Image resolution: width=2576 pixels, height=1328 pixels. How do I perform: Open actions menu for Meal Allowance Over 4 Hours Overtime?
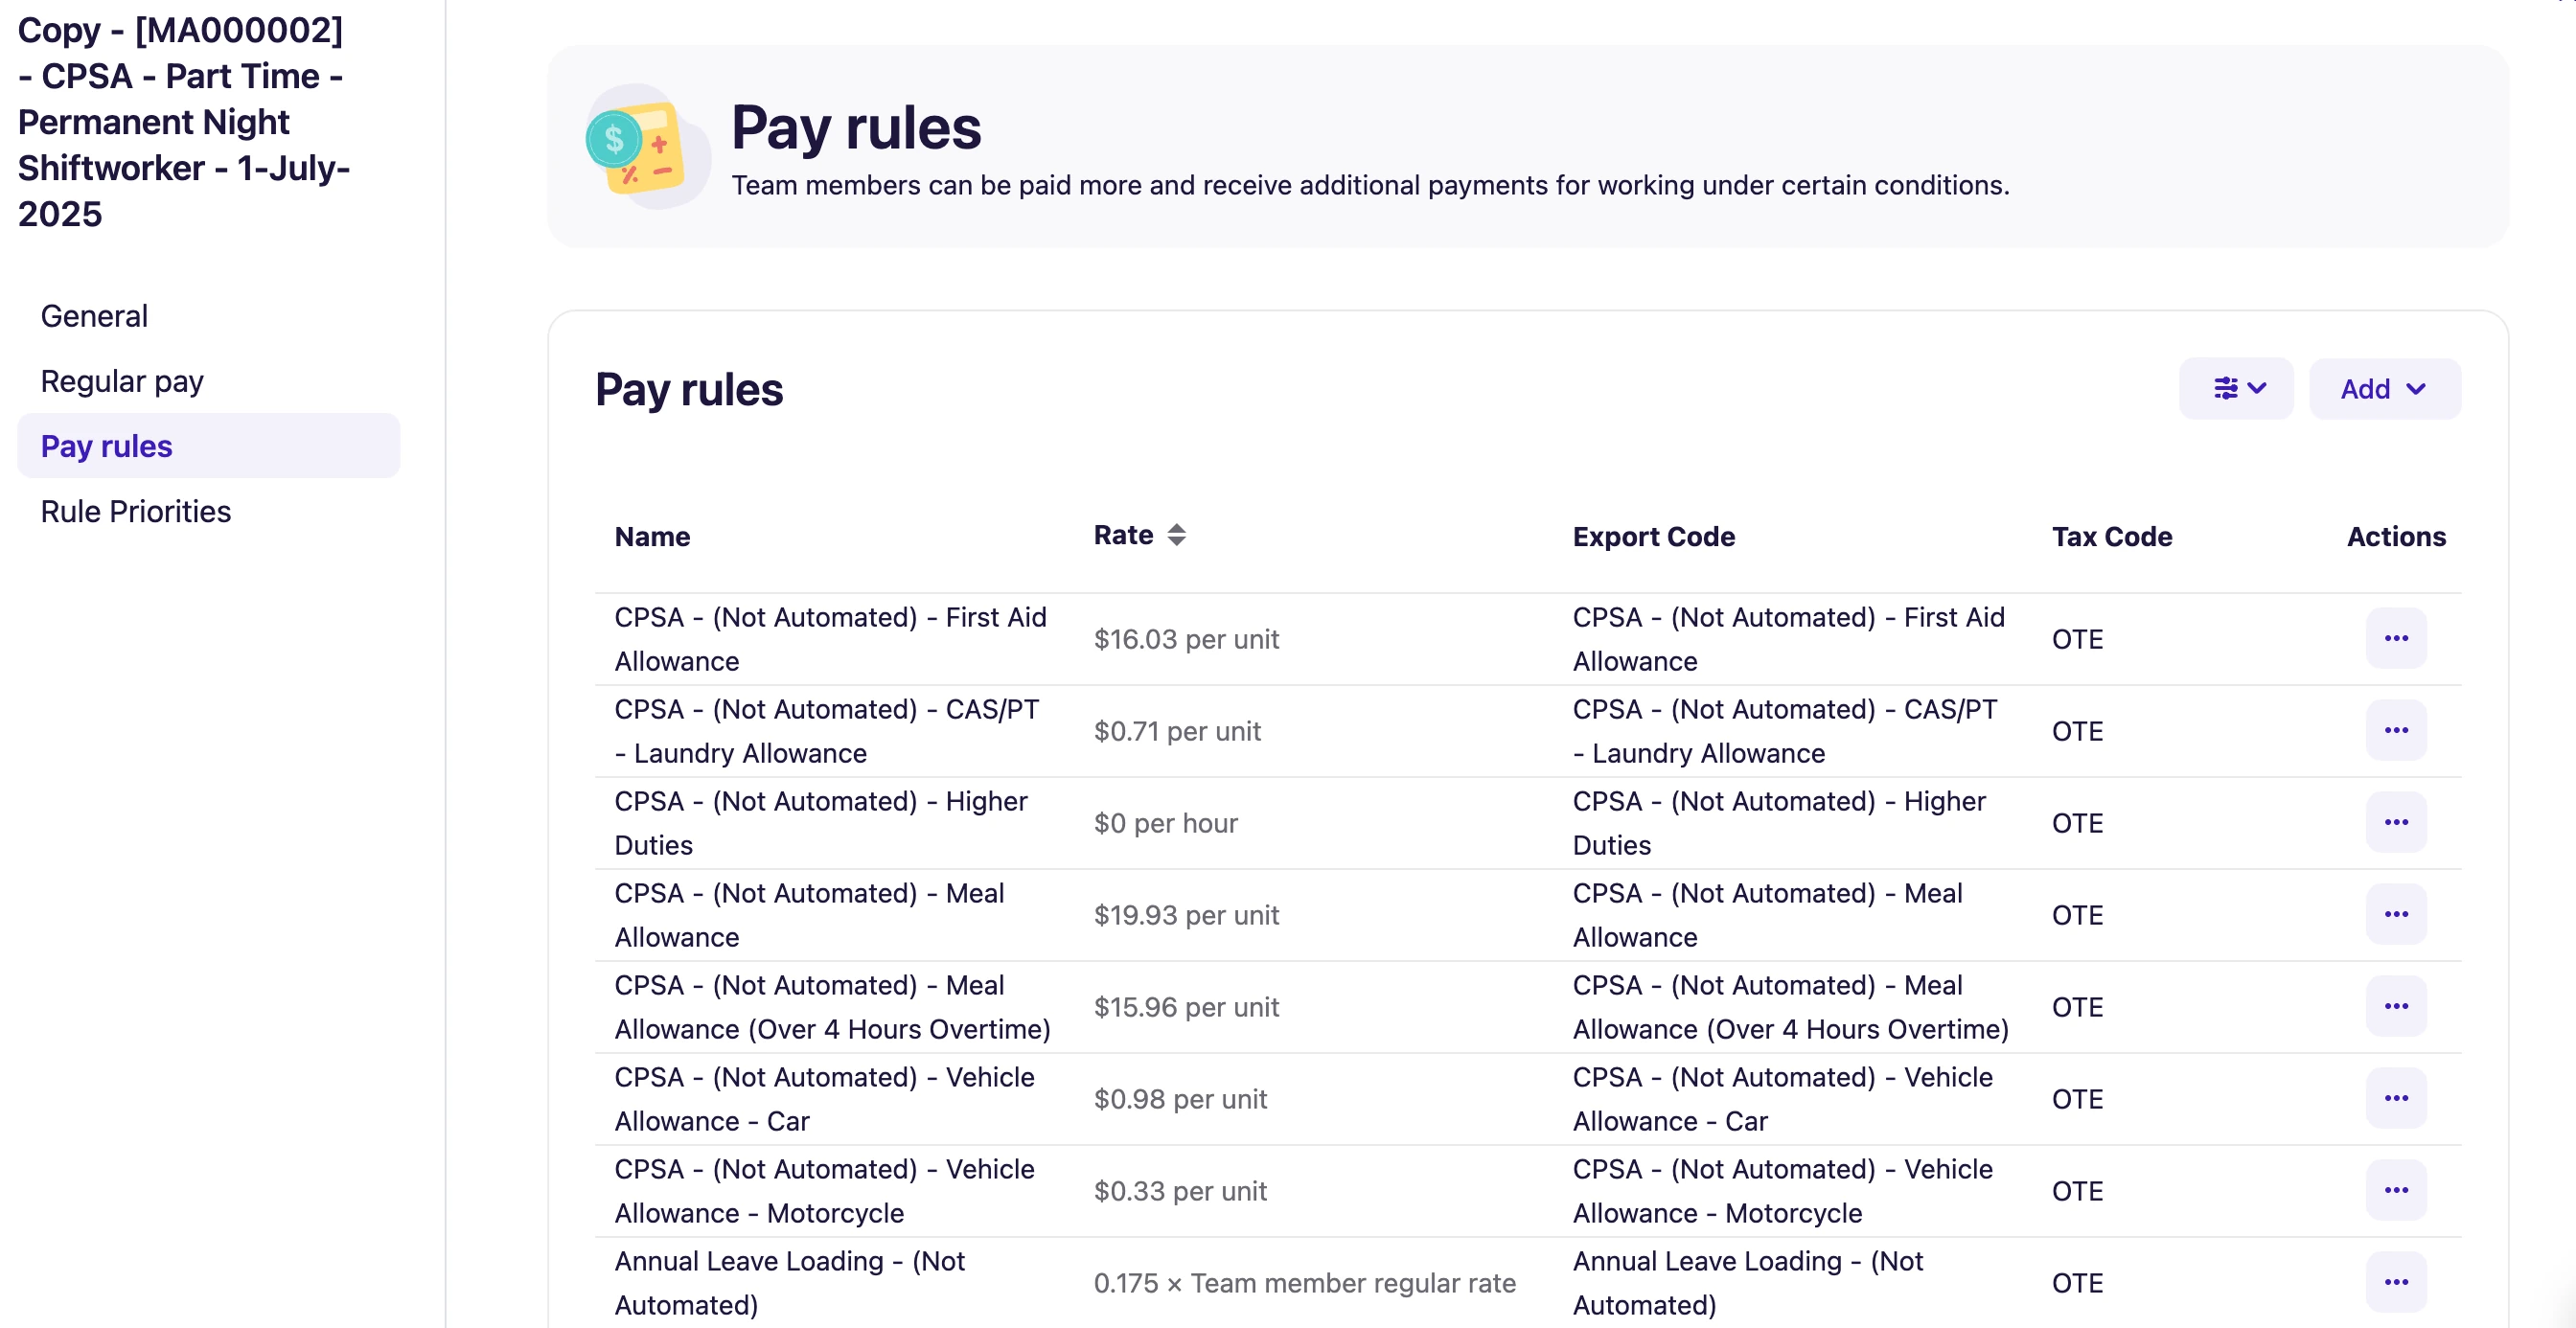click(2396, 1006)
